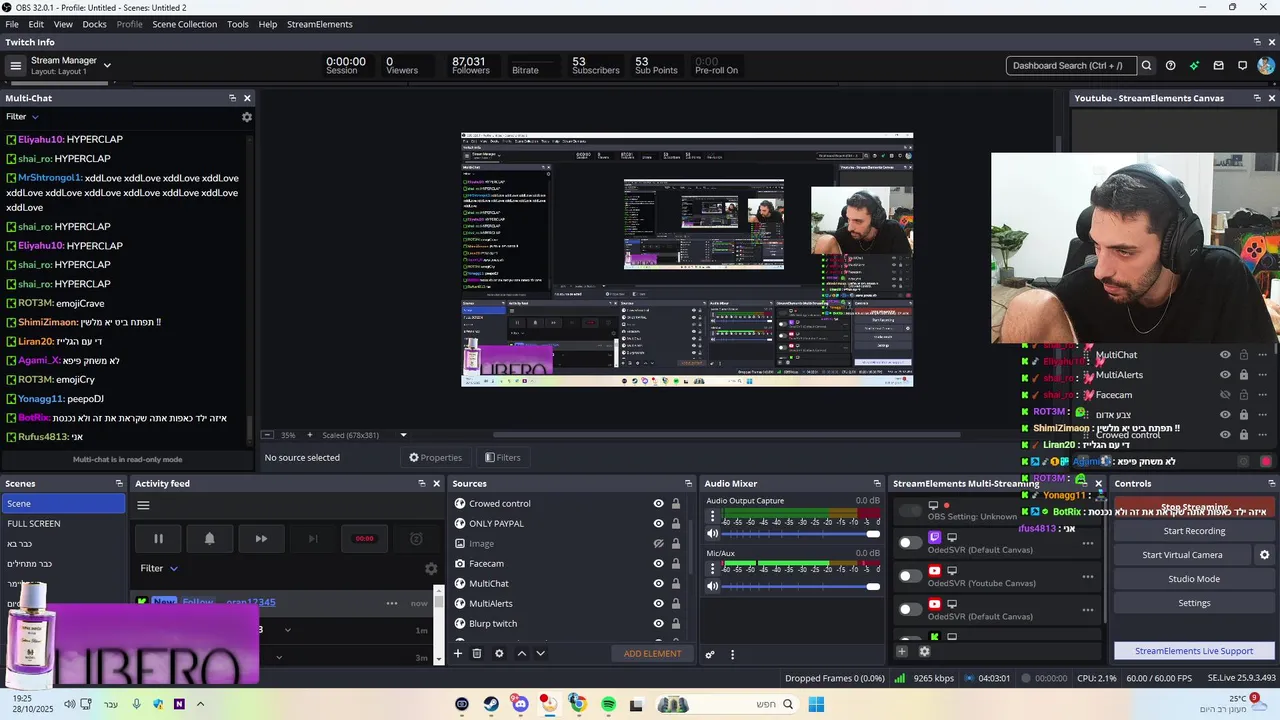Pause the Activity feed alerts
Image resolution: width=1280 pixels, height=720 pixels.
[158, 538]
